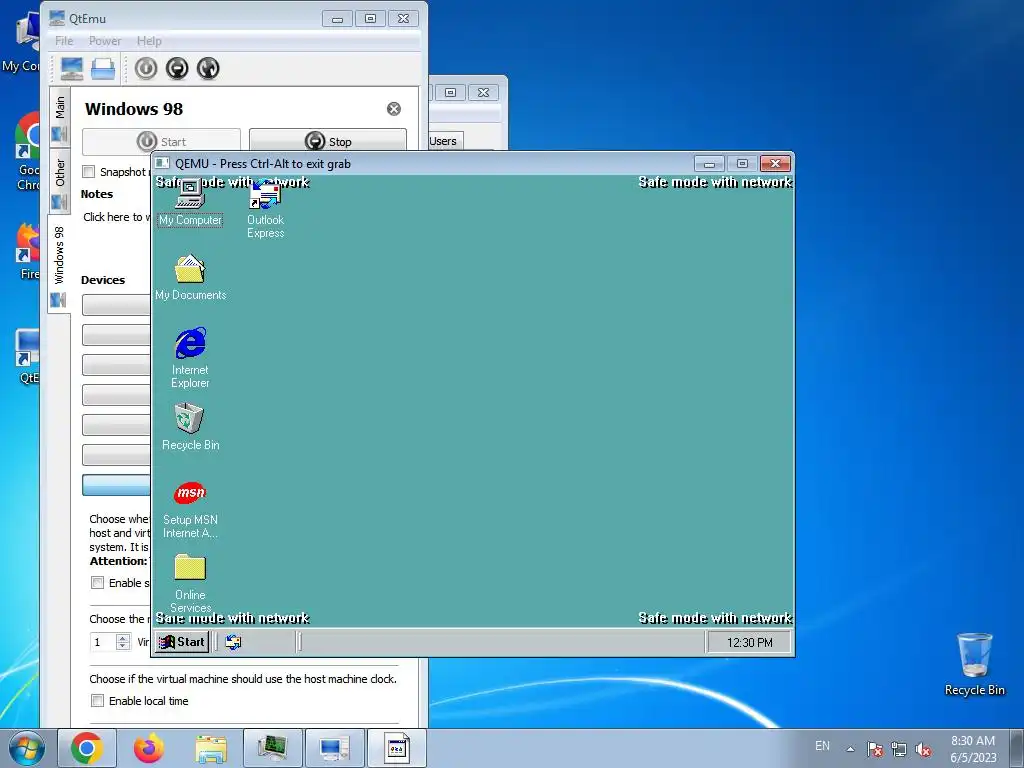Select the Windows 98 vertical tab
Image resolution: width=1024 pixels, height=768 pixels.
(x=59, y=264)
